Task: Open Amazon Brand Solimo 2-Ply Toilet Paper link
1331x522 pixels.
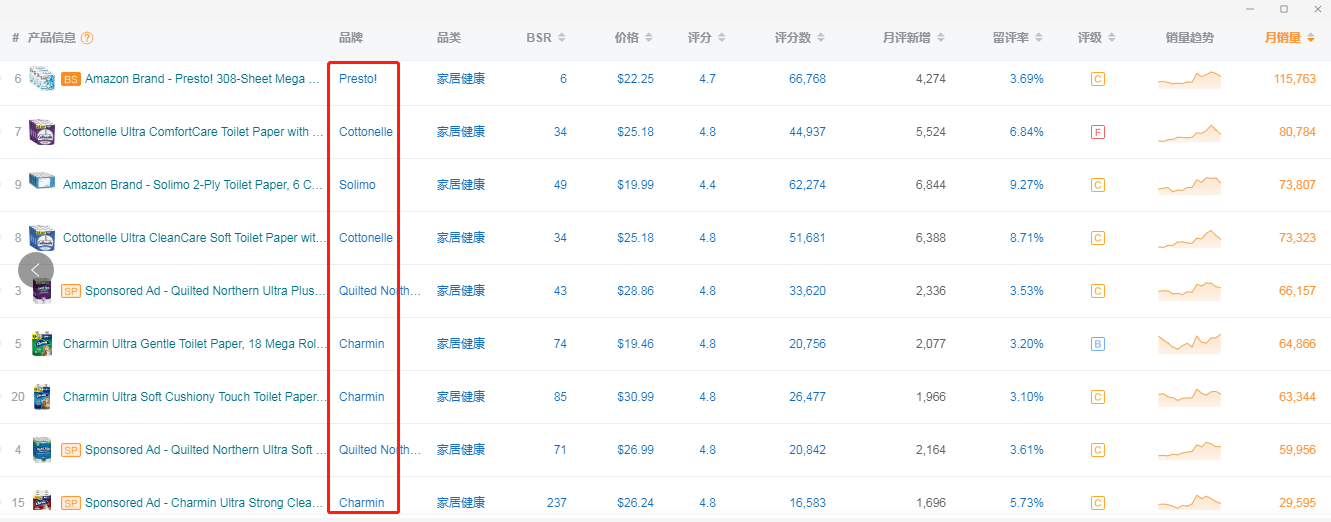Action: (x=193, y=185)
